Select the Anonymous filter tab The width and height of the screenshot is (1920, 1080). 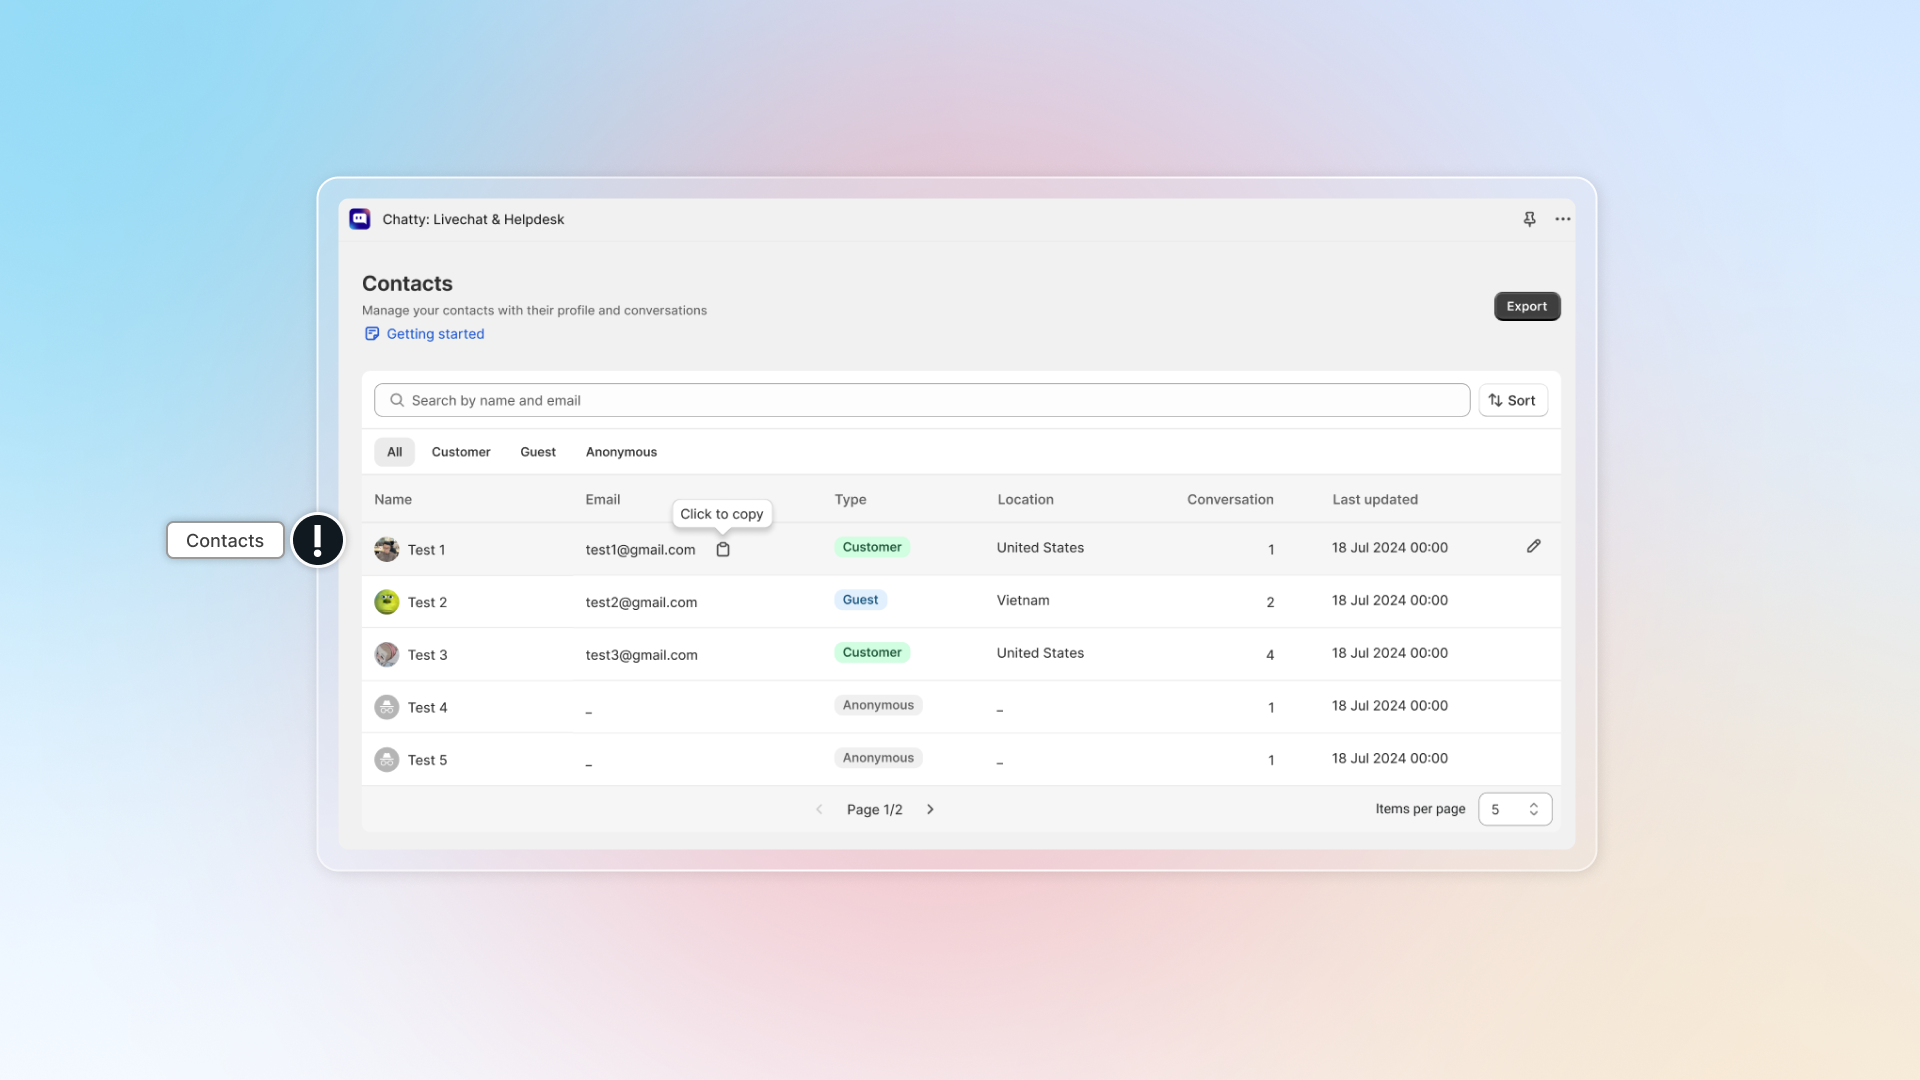click(621, 452)
